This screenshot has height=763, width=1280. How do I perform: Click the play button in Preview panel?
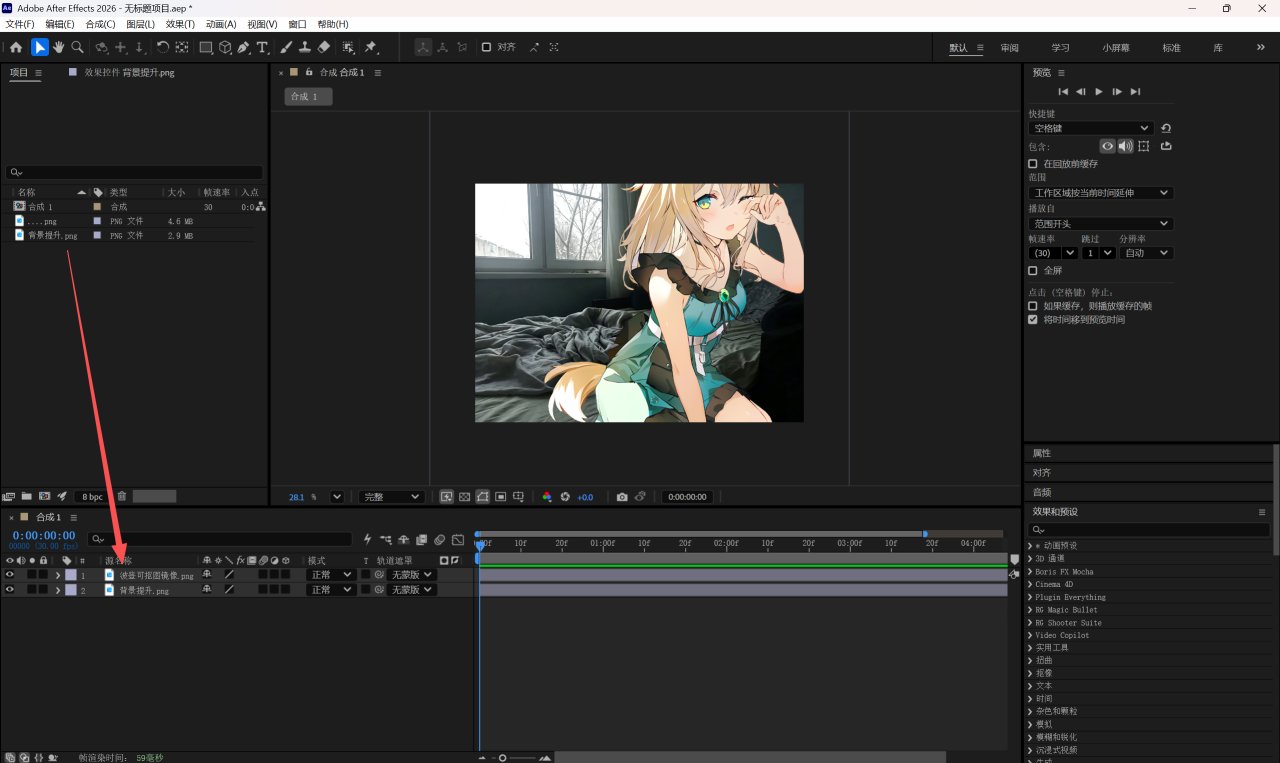pyautogui.click(x=1099, y=91)
